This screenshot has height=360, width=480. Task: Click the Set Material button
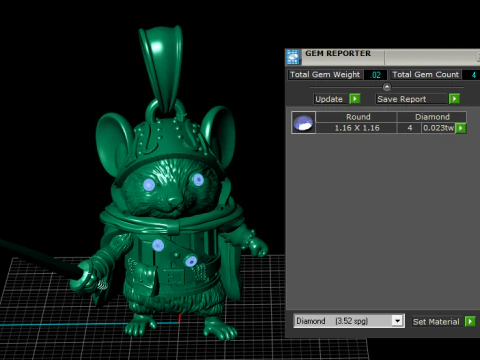[436, 321]
